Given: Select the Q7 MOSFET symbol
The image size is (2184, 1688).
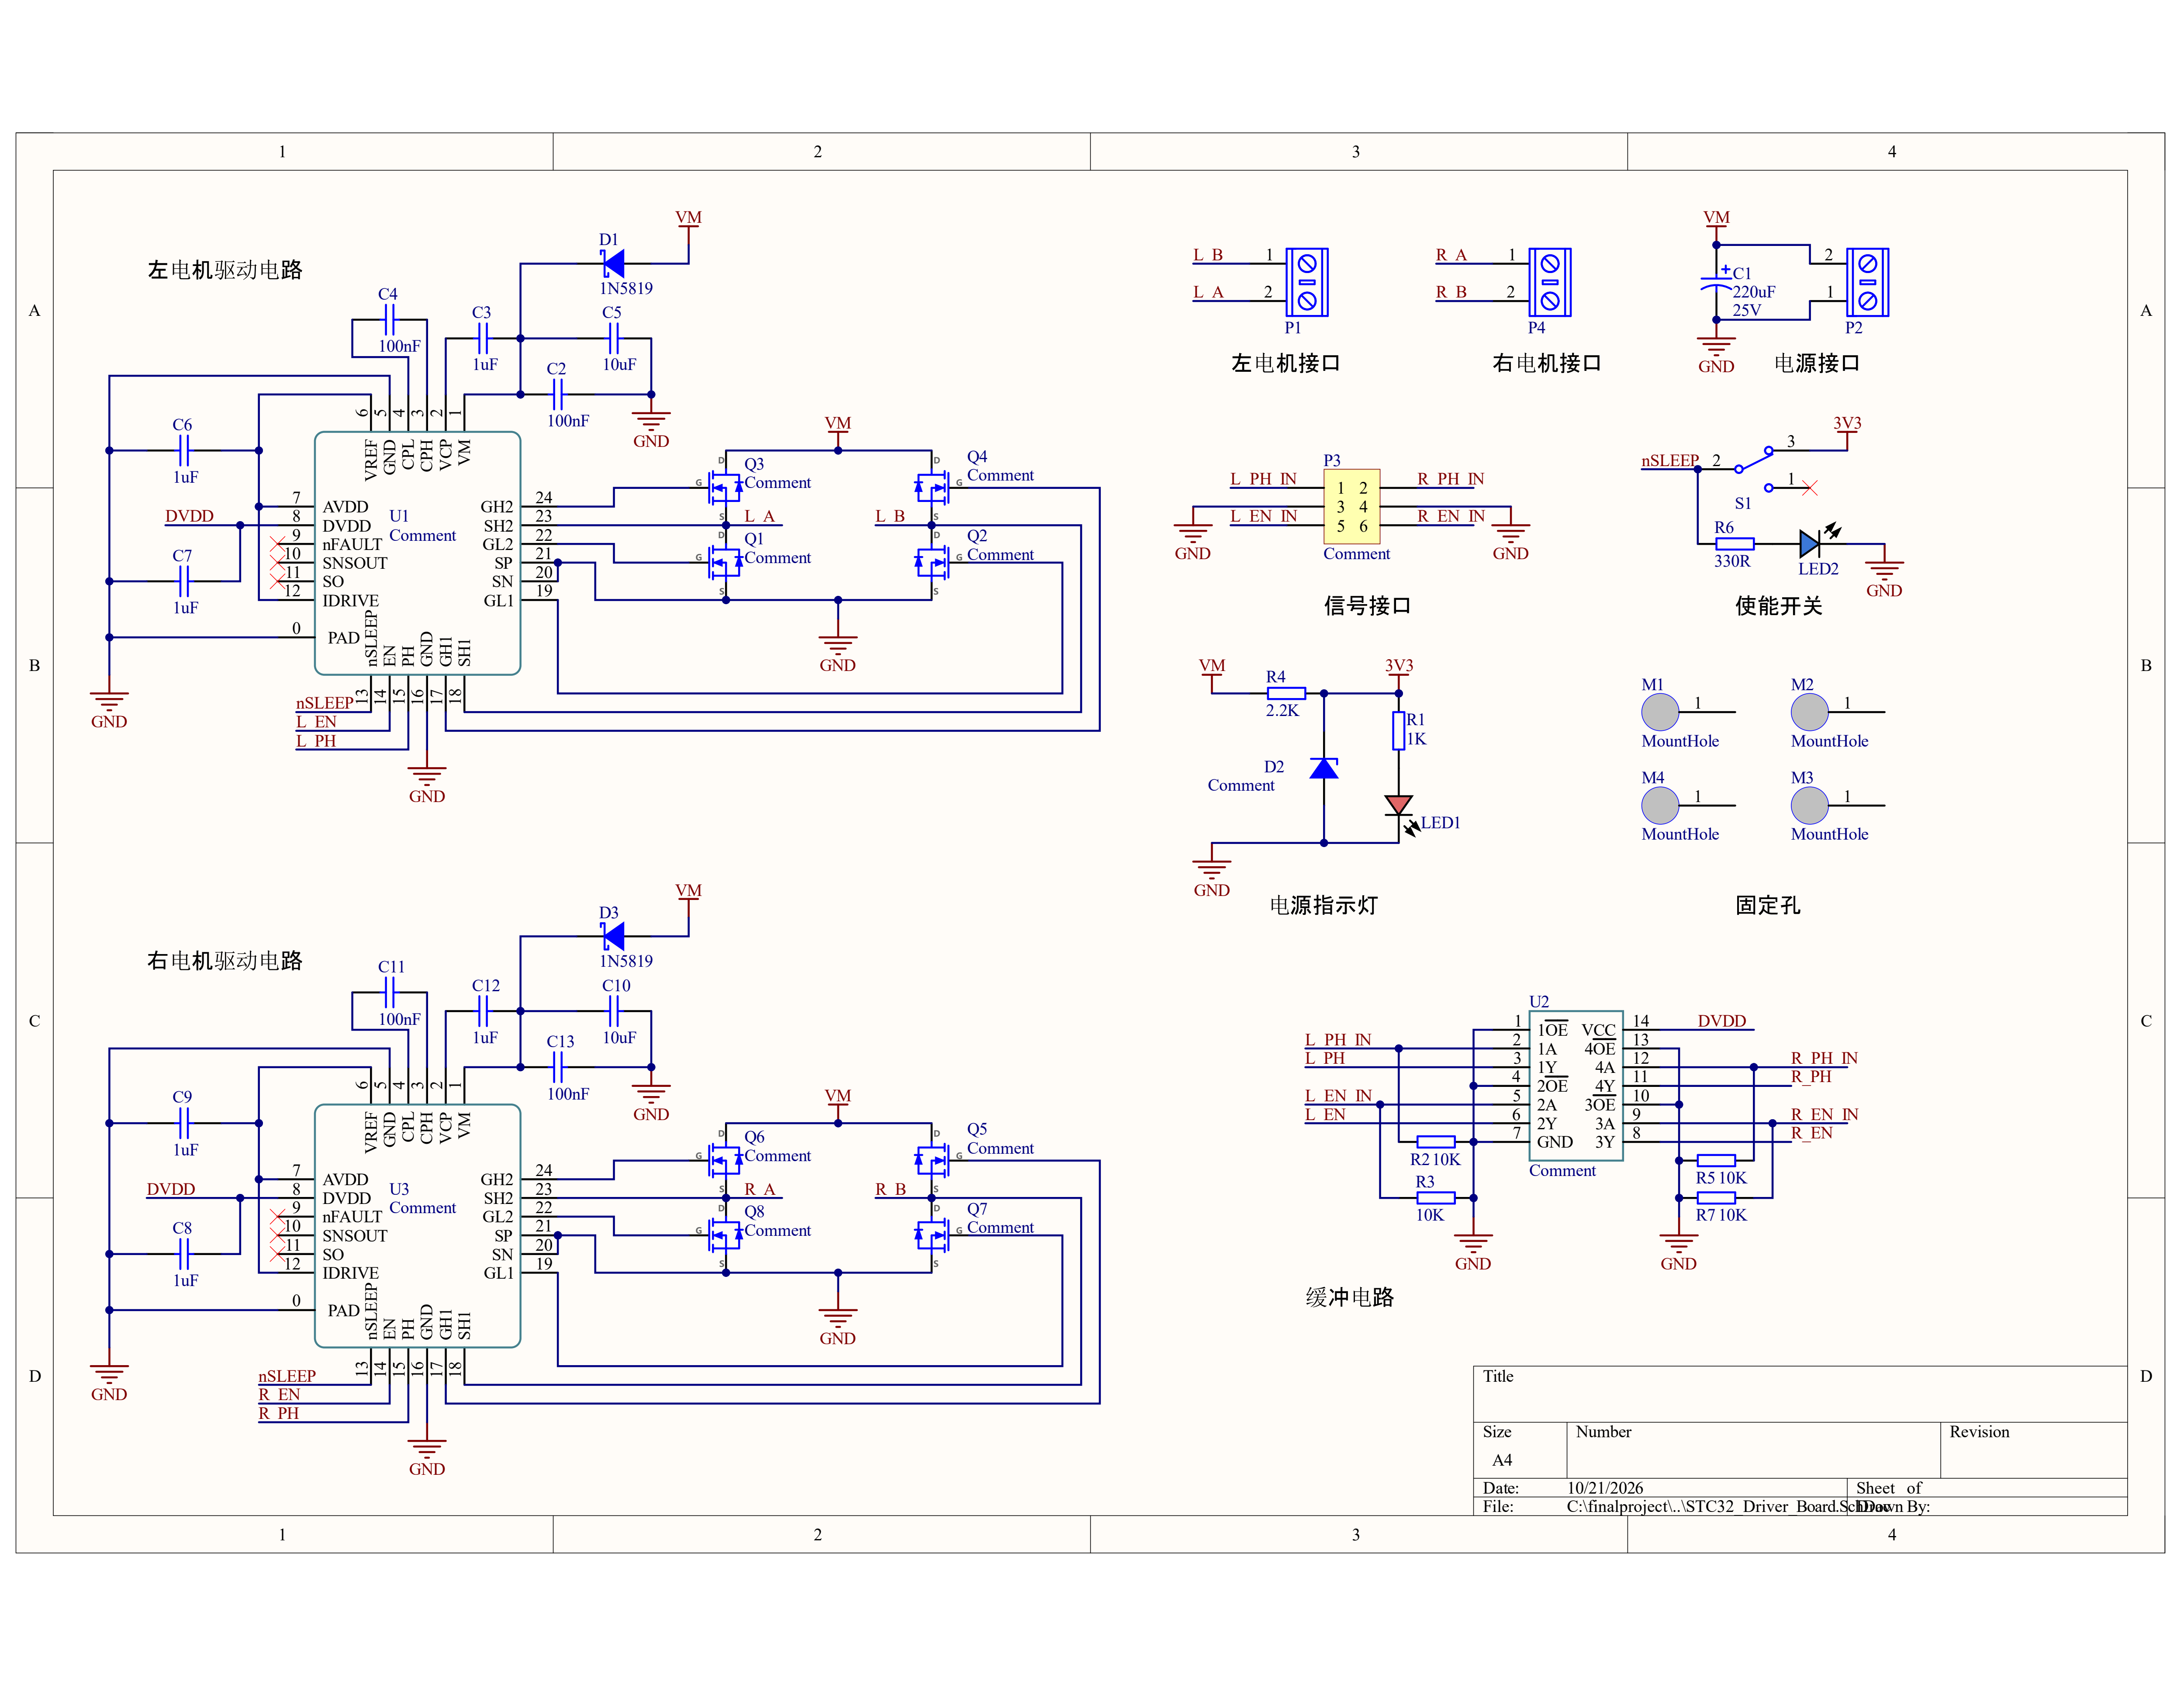Looking at the screenshot, I should [933, 1236].
